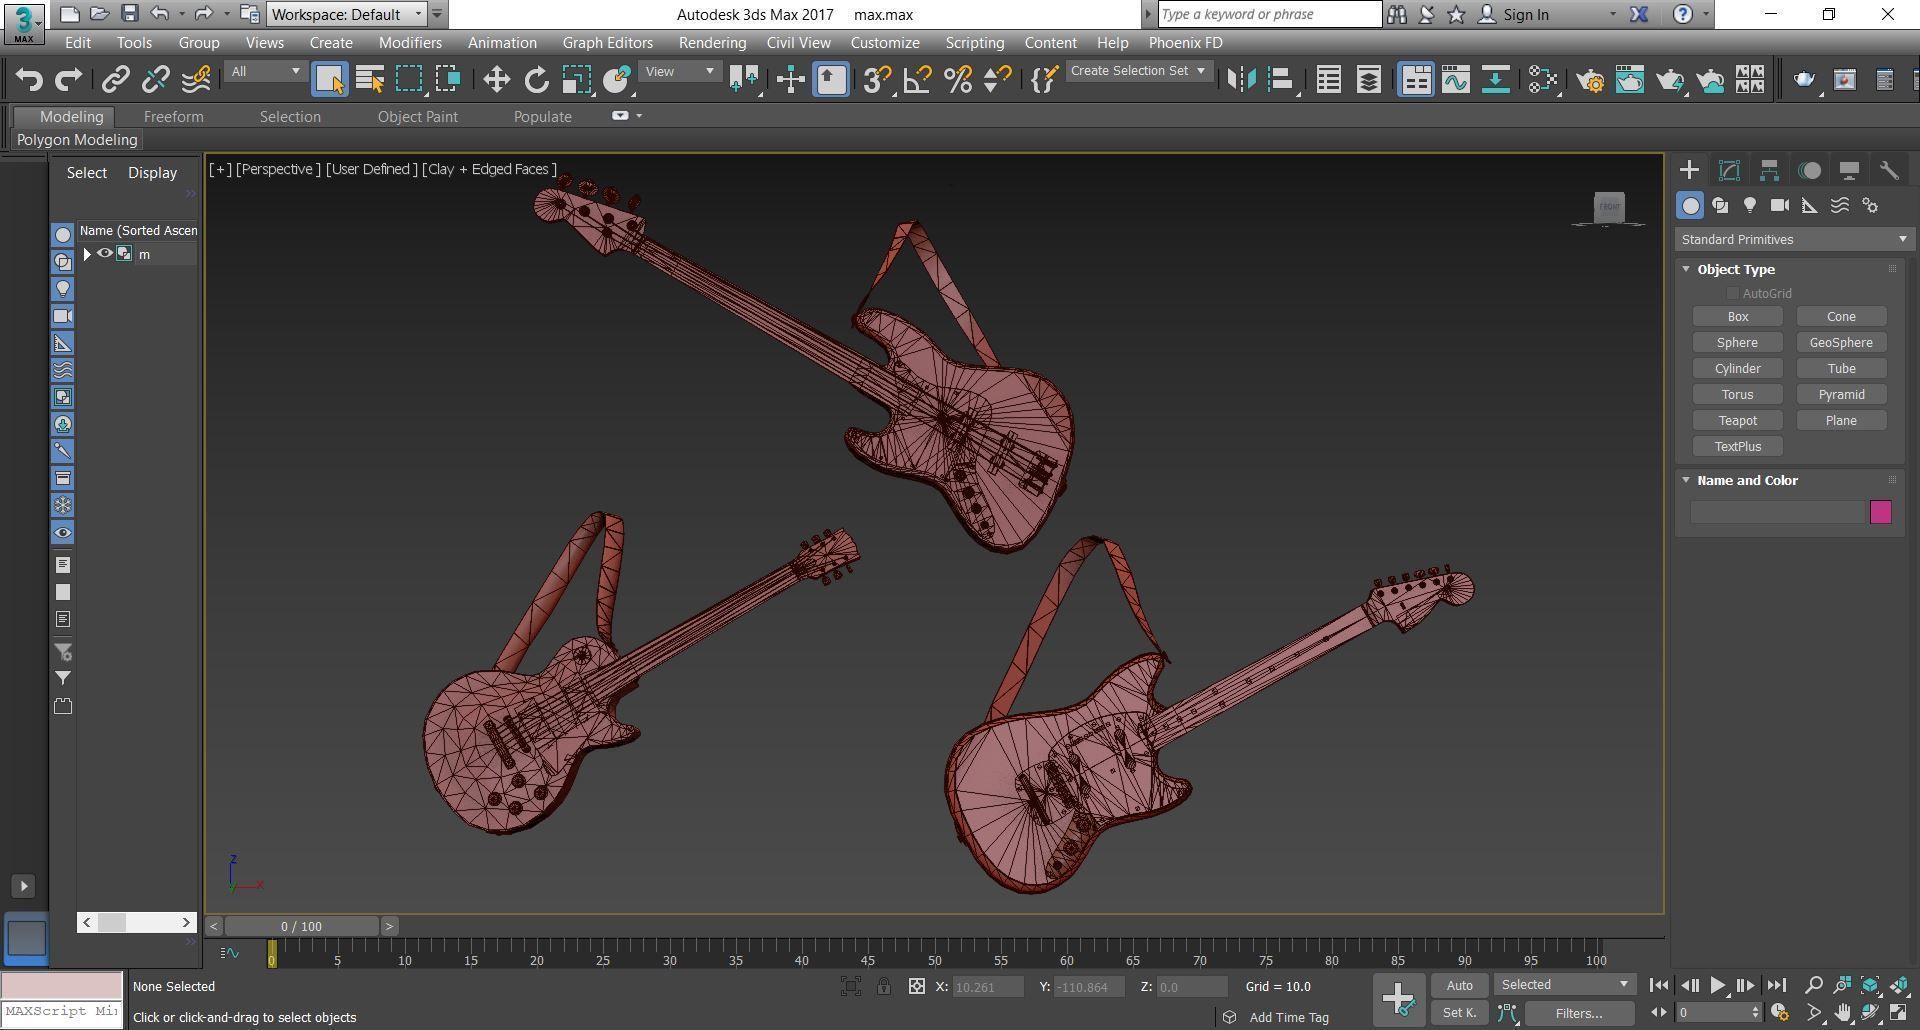Switch to the Object Paint ribbon tab
The width and height of the screenshot is (1920, 1030).
tap(417, 117)
